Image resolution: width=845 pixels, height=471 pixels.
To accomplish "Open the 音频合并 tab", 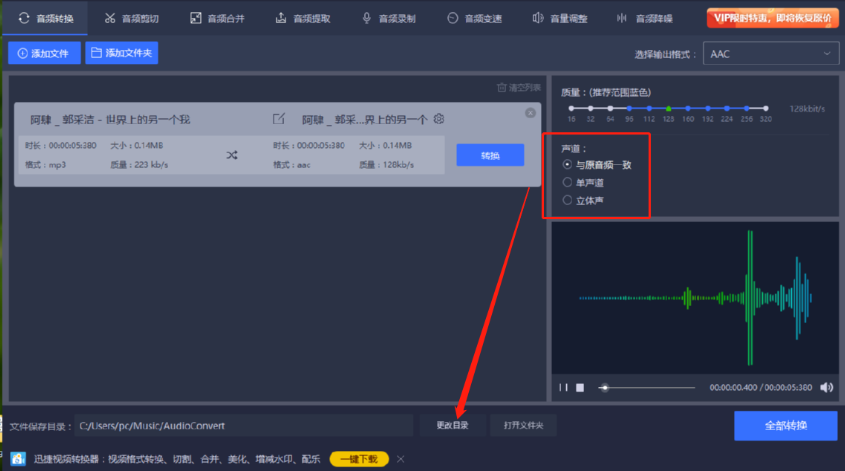I will [217, 18].
